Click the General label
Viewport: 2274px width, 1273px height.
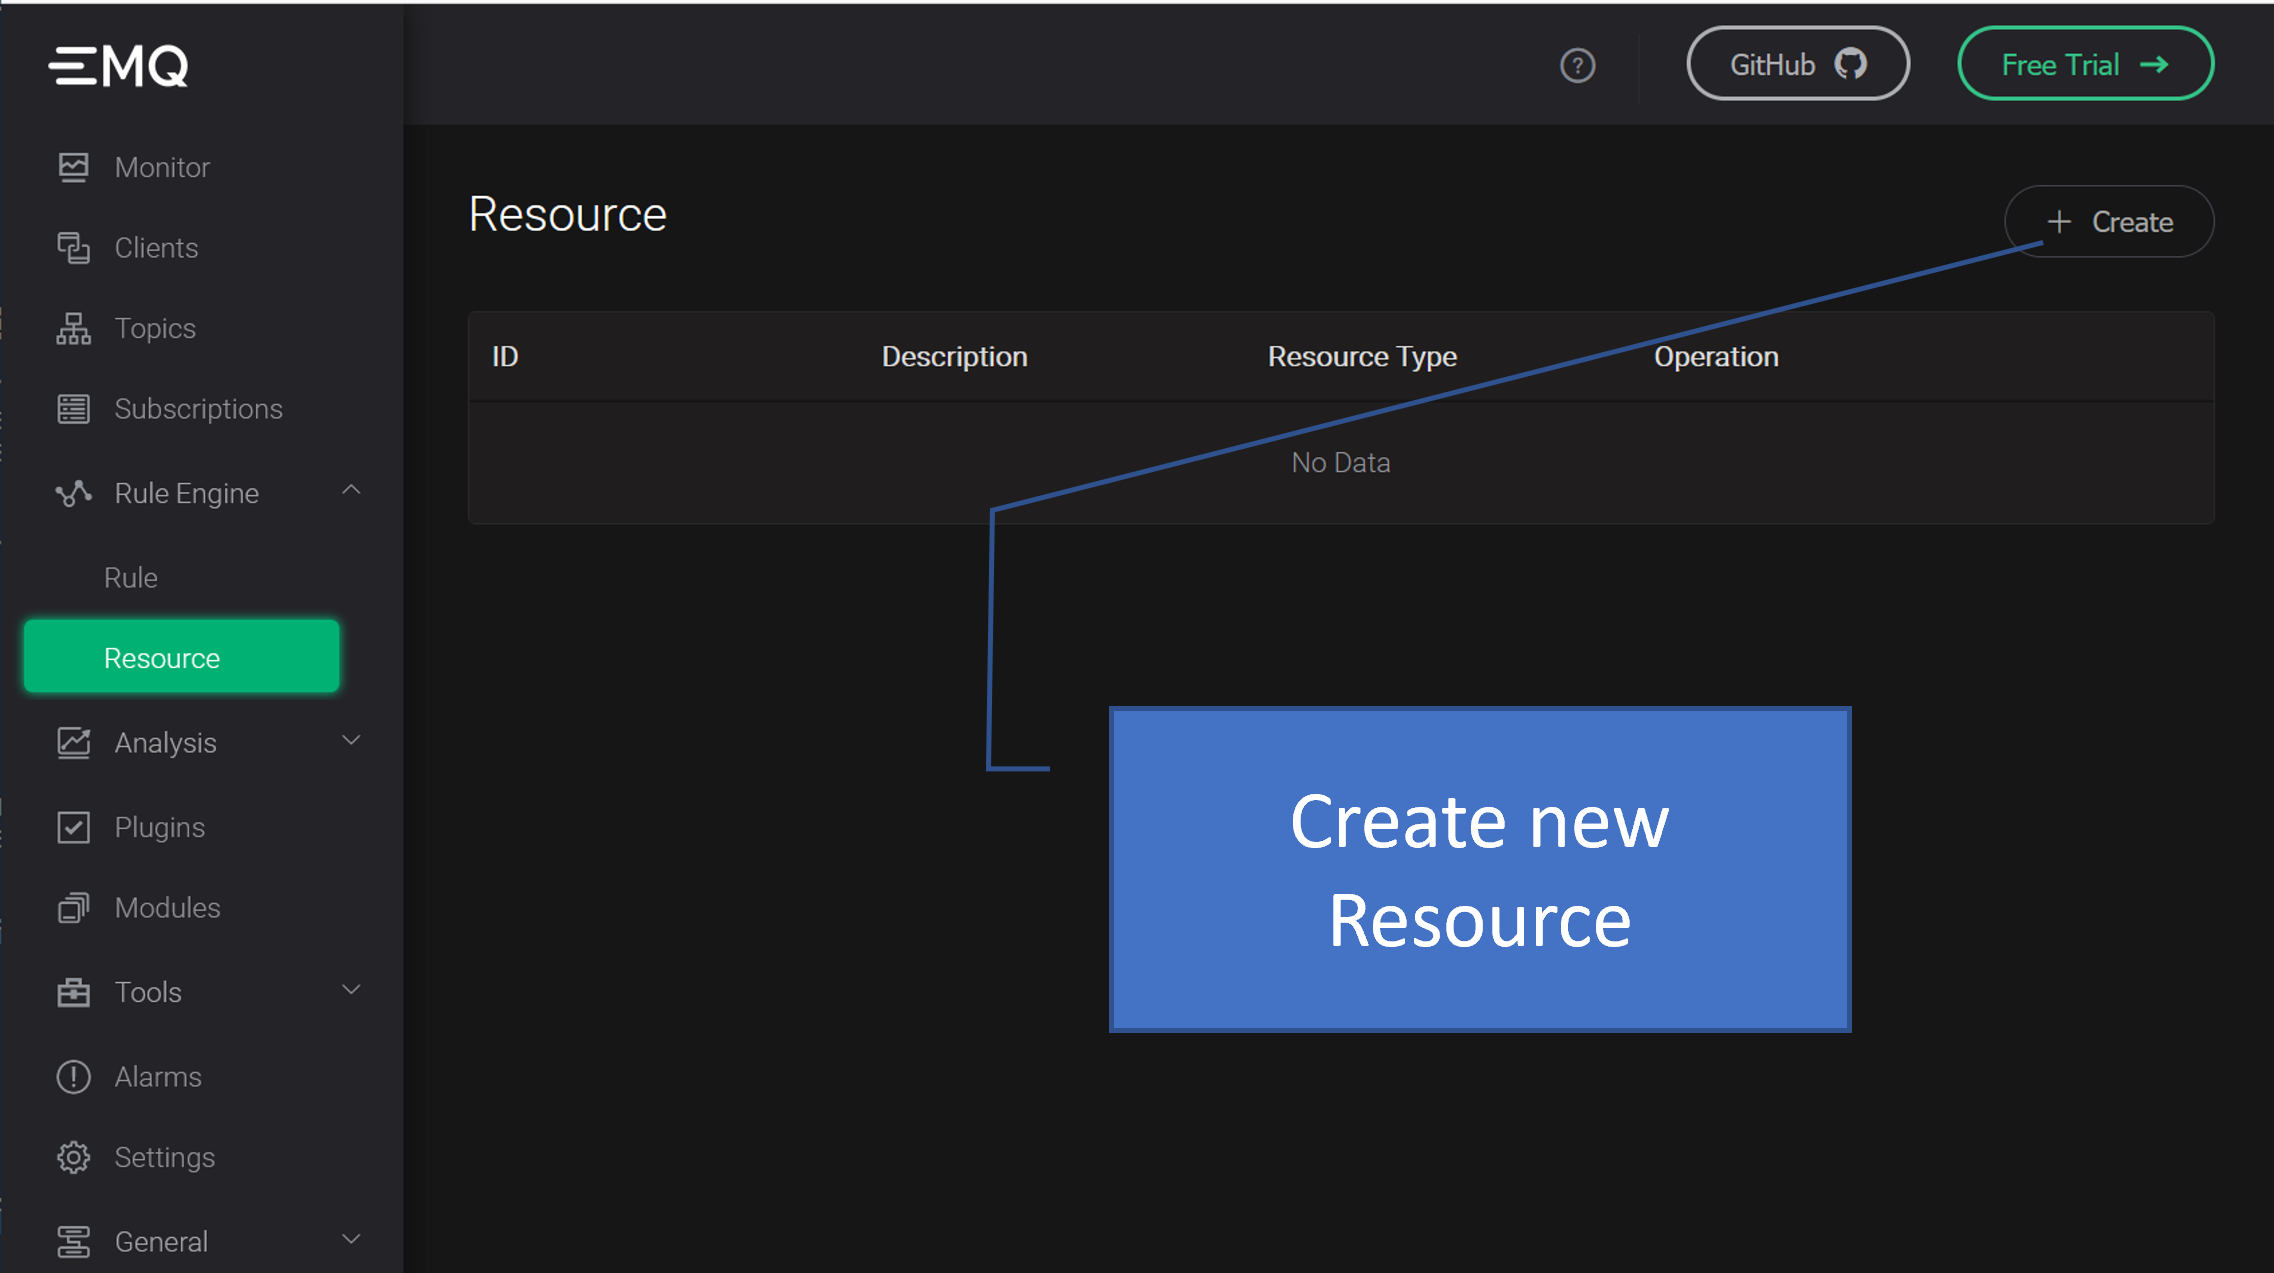(161, 1241)
